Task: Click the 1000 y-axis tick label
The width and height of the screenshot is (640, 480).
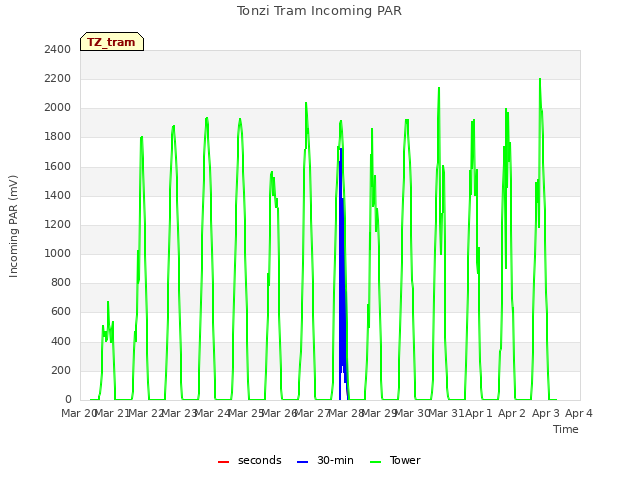Action: pos(58,253)
